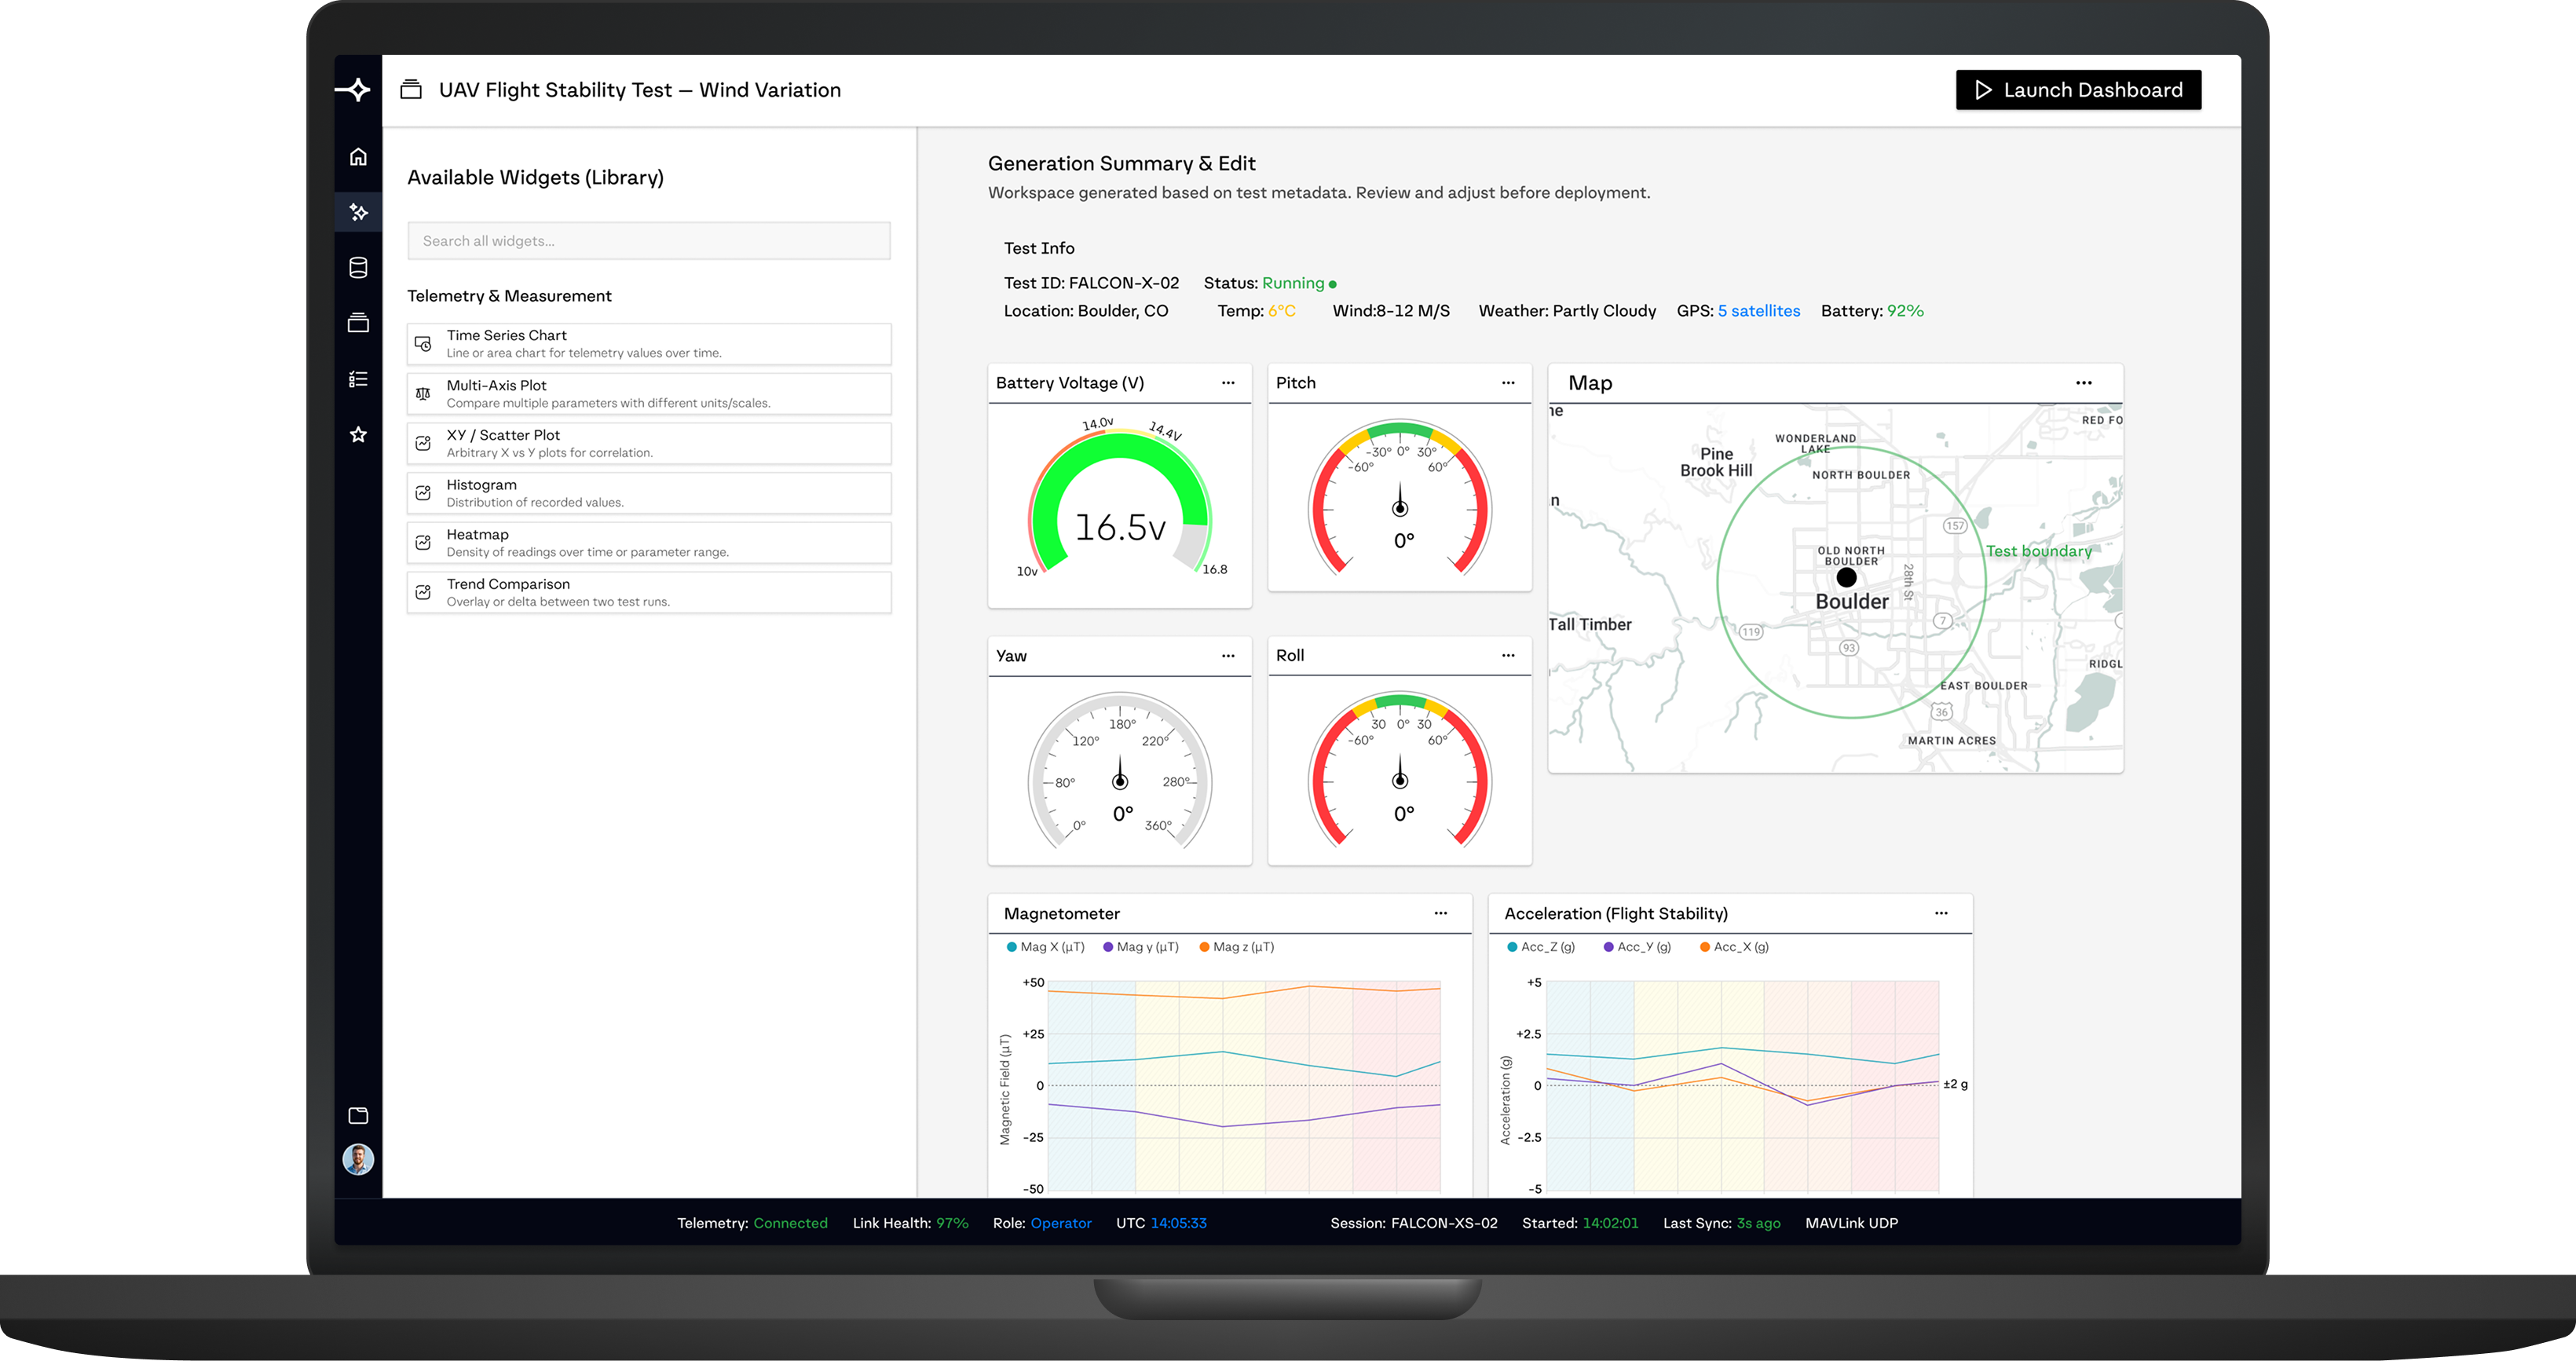Click the Multi-Axis Plot scale icon

(x=423, y=393)
